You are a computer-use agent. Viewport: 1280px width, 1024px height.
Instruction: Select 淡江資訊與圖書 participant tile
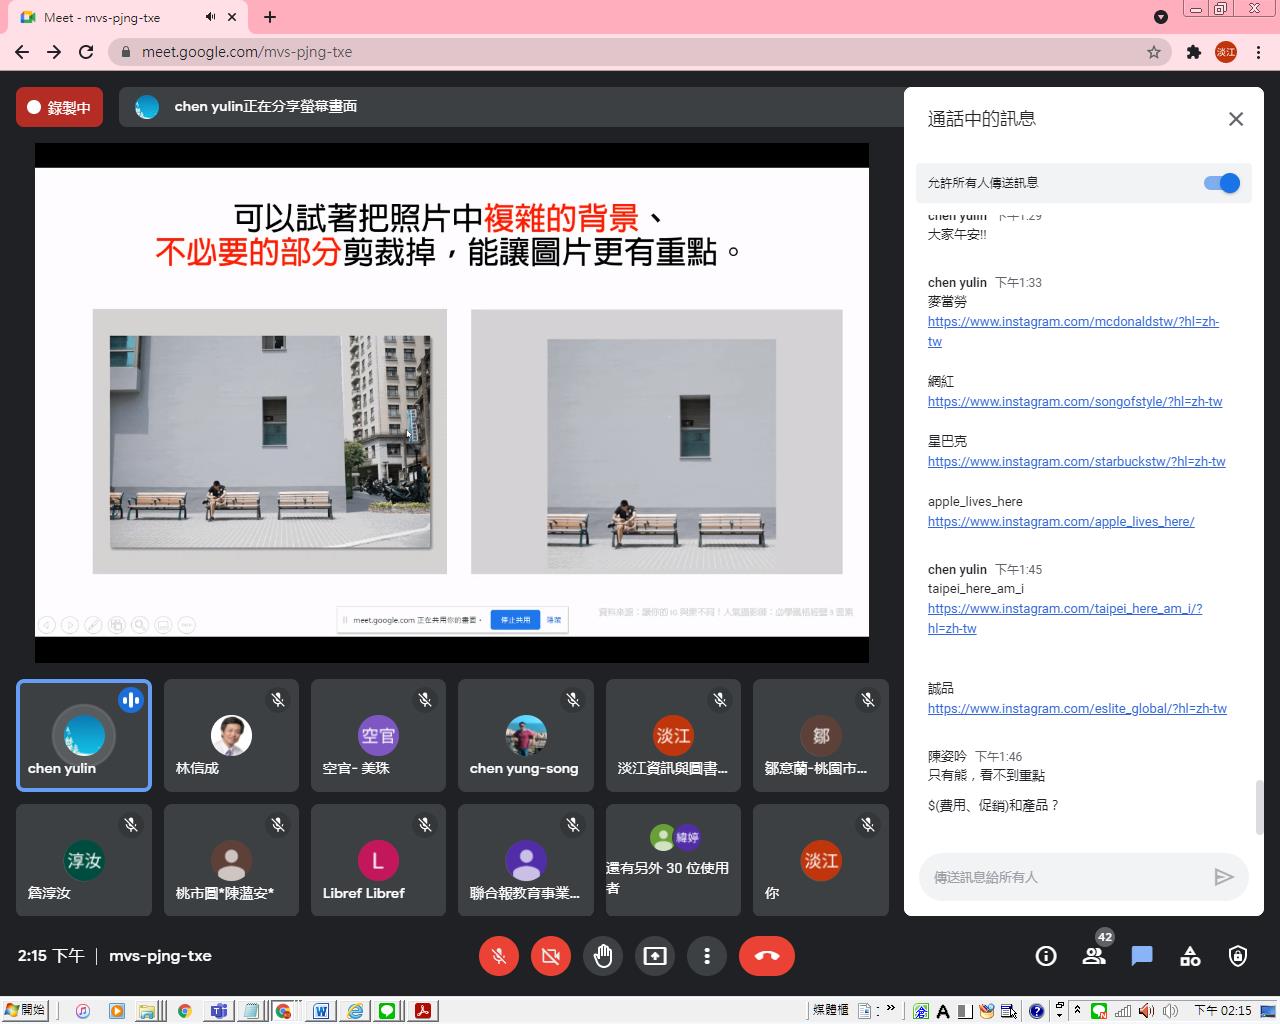pos(673,735)
